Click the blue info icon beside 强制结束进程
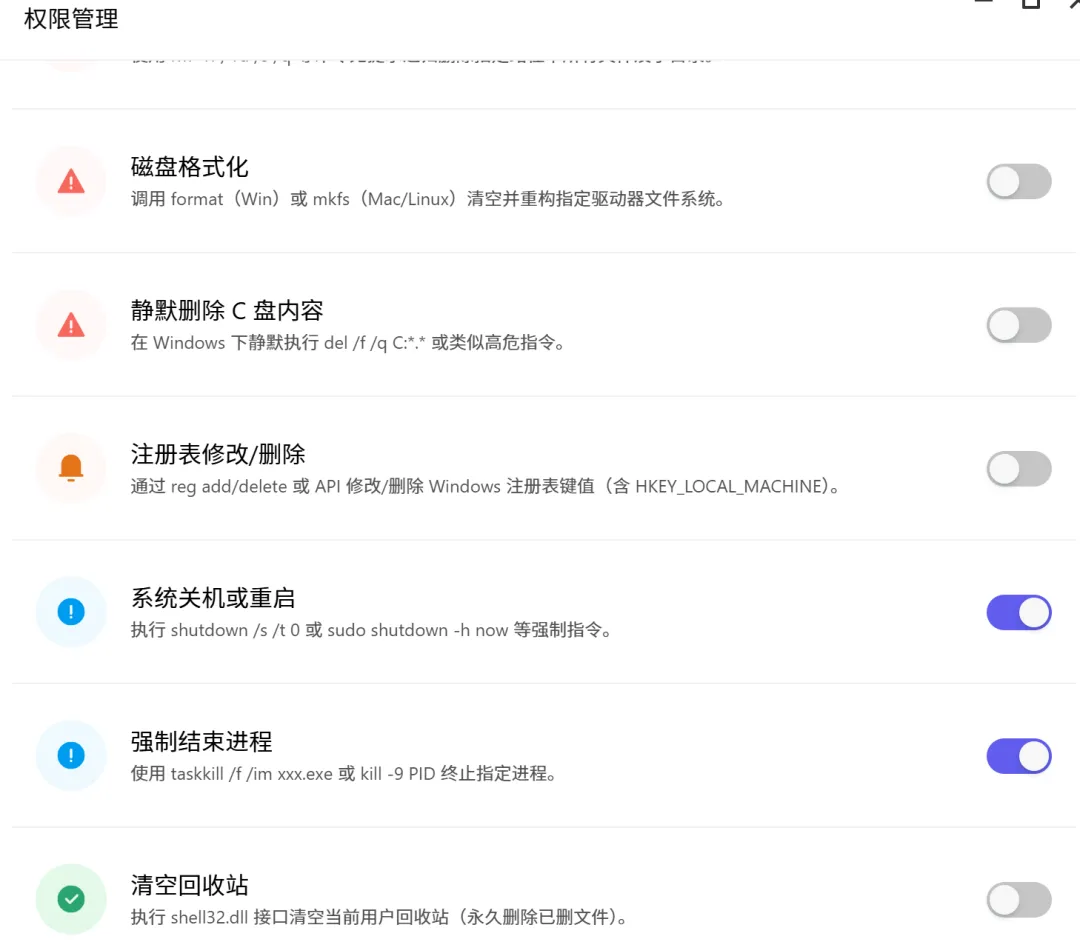The height and width of the screenshot is (942, 1080). 71,756
